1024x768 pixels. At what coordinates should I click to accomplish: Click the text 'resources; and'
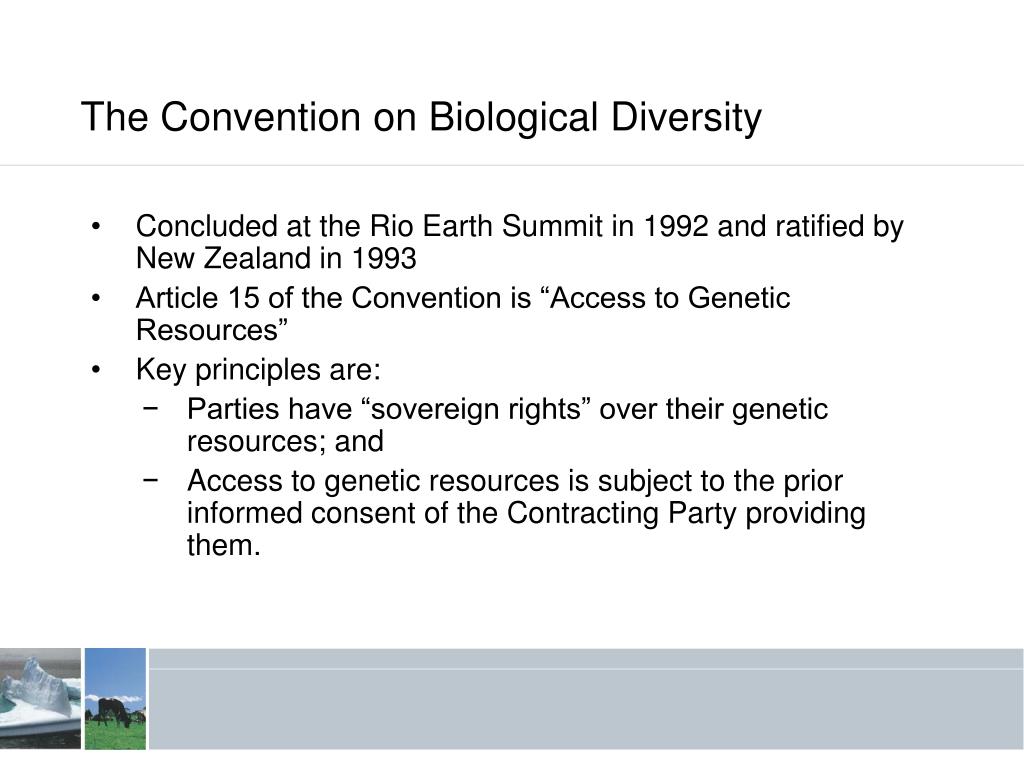pos(285,441)
